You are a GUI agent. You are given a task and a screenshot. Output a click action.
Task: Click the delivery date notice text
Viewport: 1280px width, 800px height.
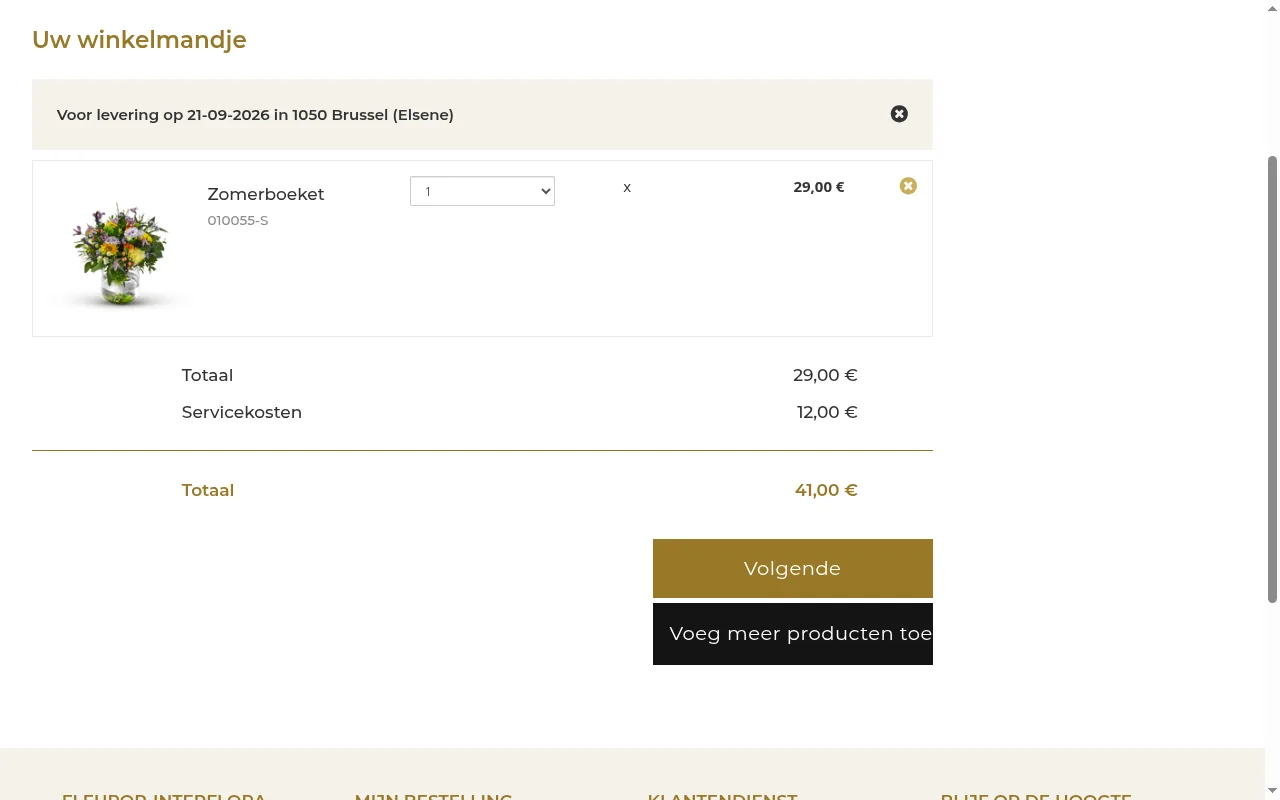click(x=255, y=115)
